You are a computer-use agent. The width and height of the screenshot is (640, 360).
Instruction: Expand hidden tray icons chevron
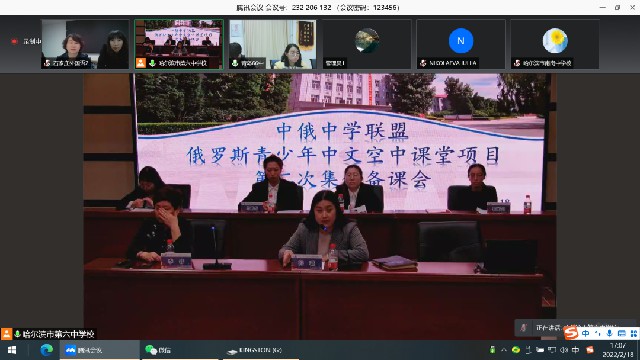(504, 350)
